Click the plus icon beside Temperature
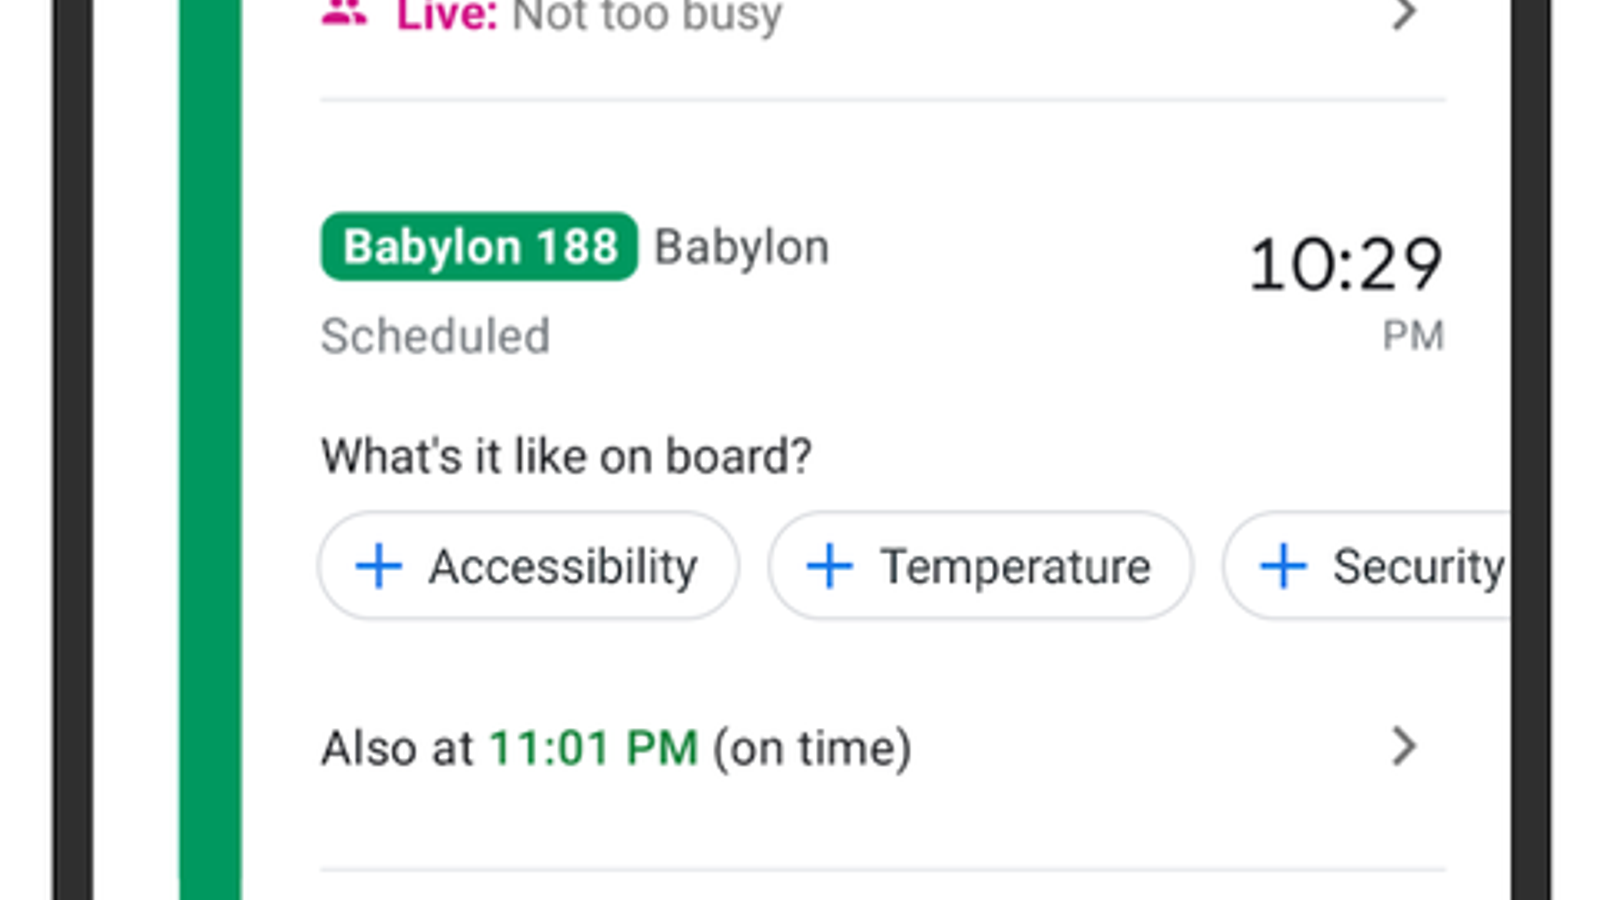 (x=830, y=566)
